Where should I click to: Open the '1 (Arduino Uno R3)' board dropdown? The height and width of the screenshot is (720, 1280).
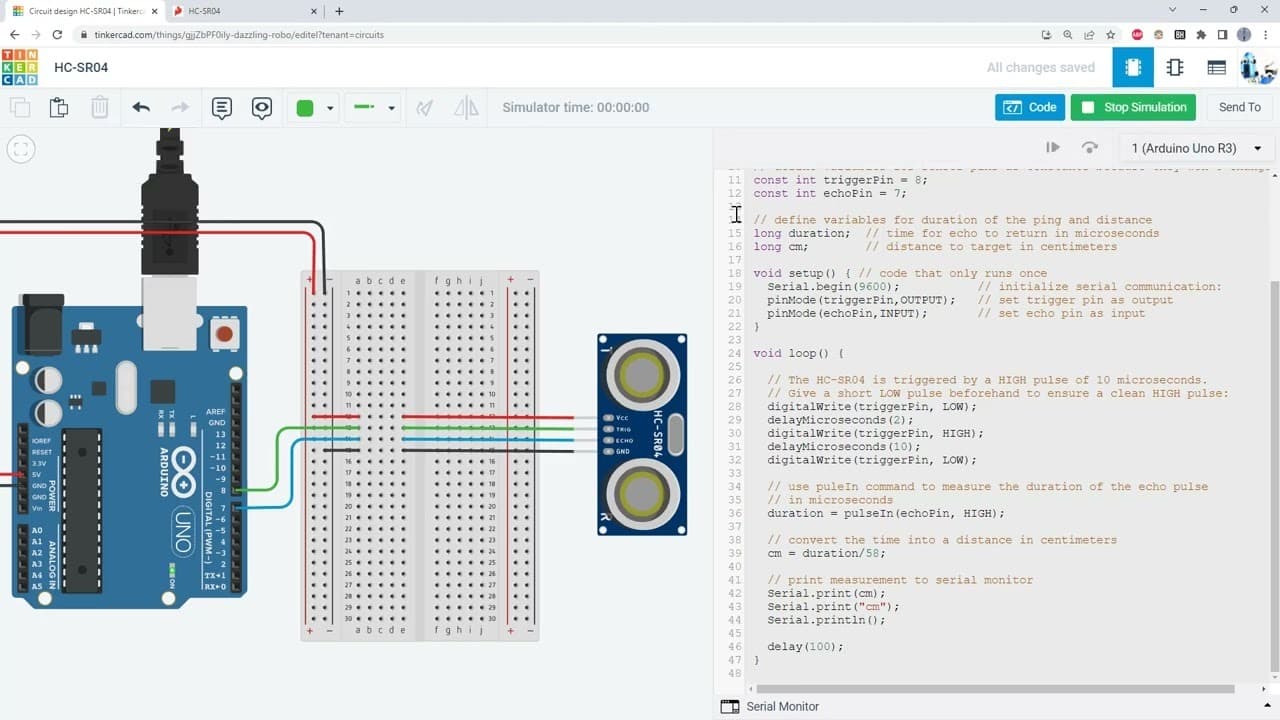click(1195, 147)
